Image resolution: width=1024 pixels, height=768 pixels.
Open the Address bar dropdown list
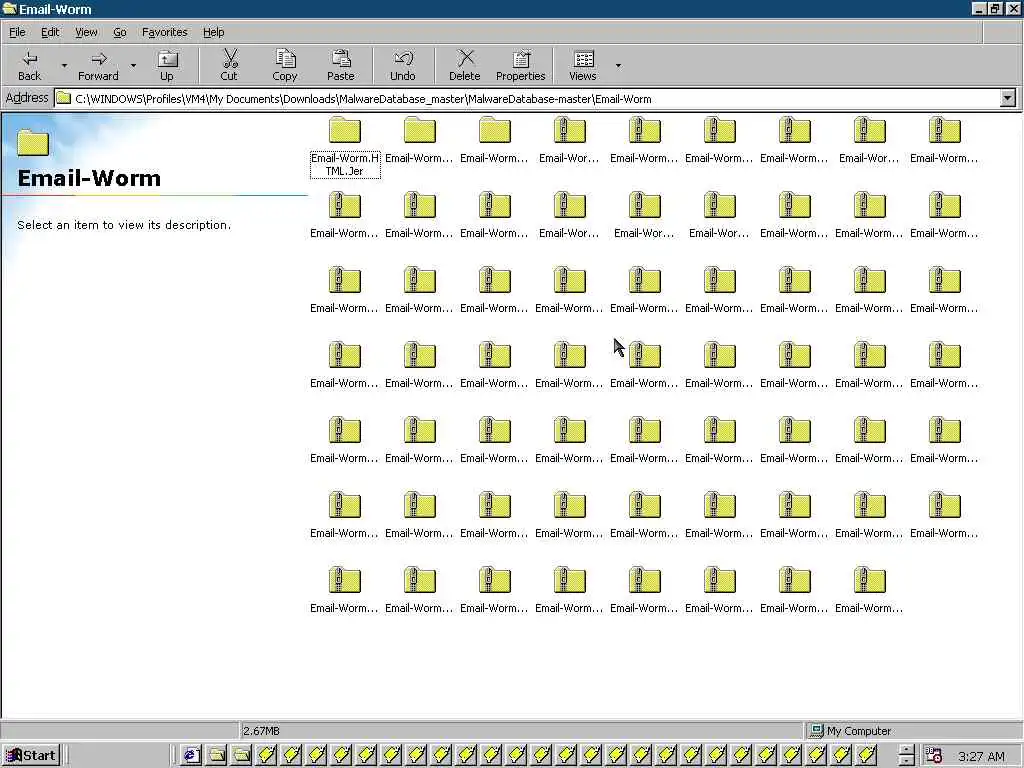[x=1008, y=99]
